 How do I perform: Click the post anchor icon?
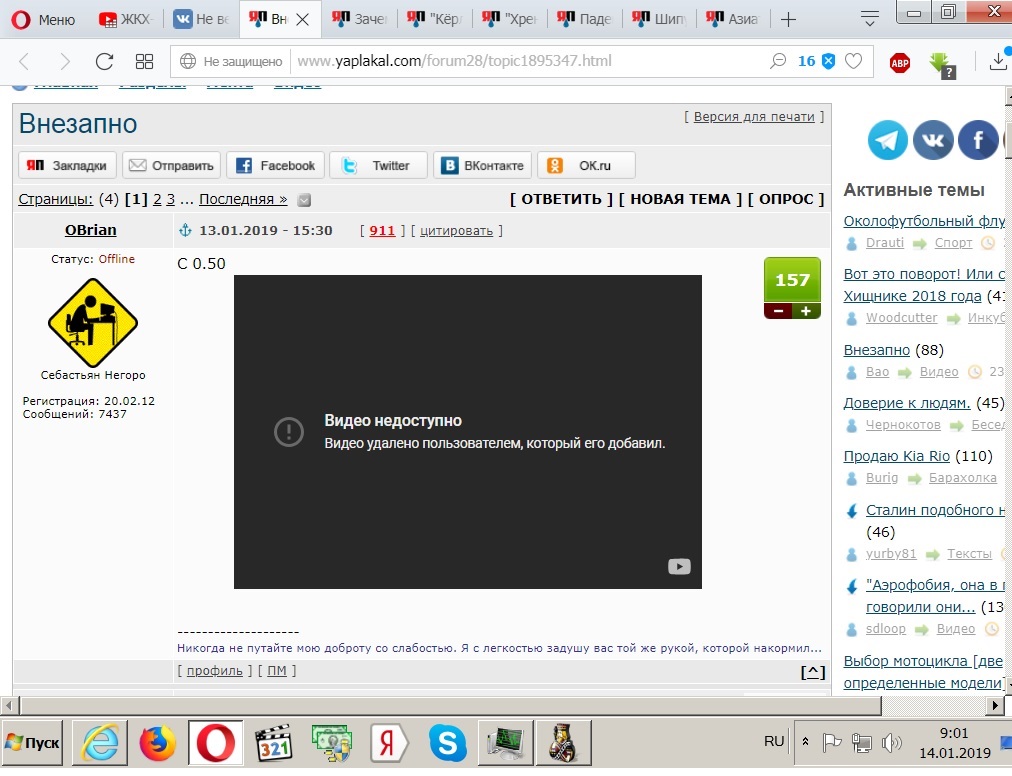coord(185,230)
